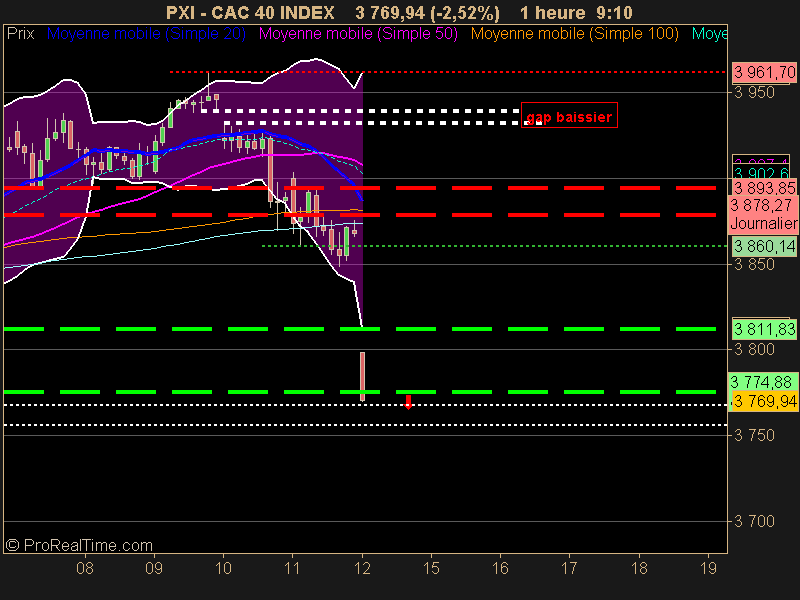This screenshot has height=600, width=800.
Task: Click the 3 774,88 support price label
Action: coord(763,382)
